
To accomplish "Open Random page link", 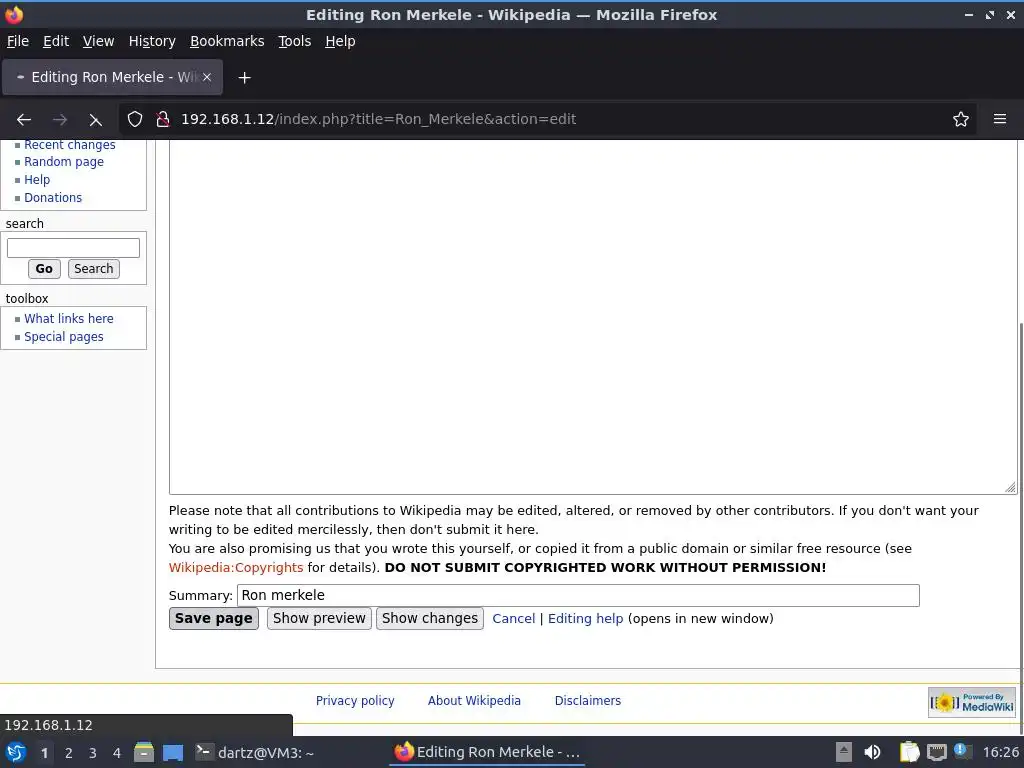I will pos(64,162).
